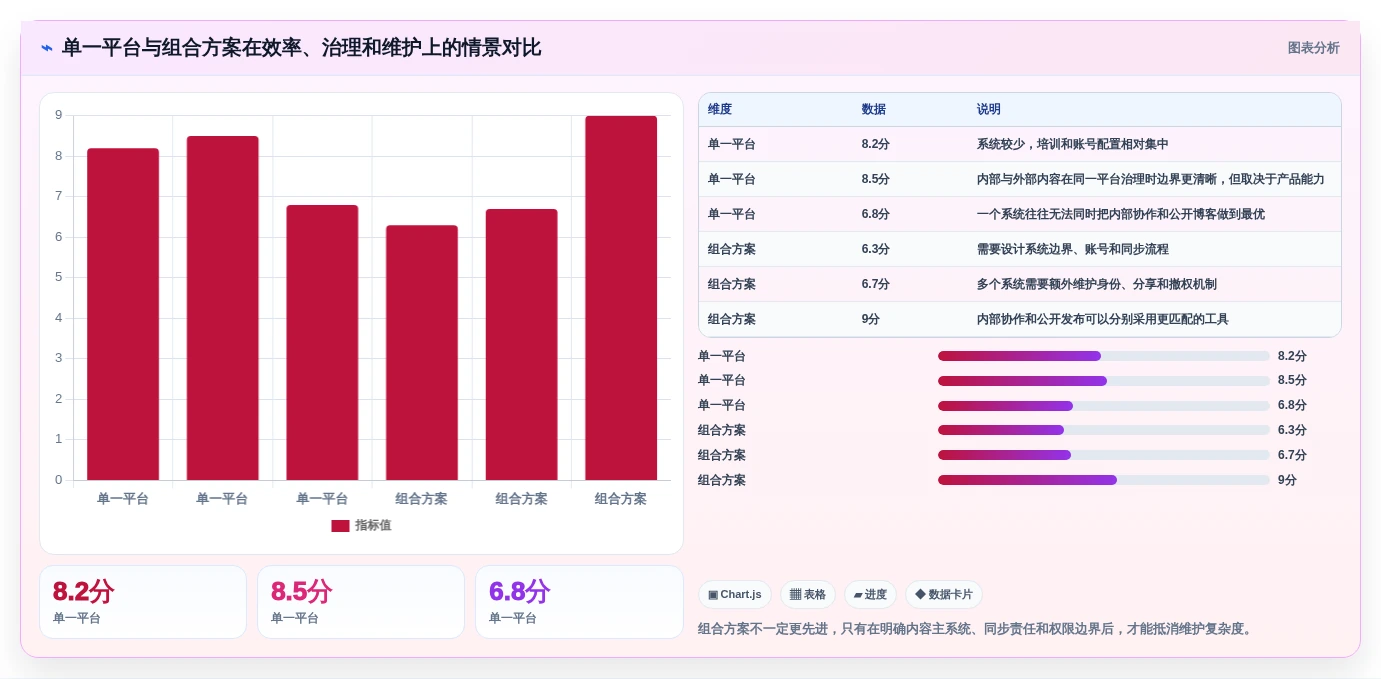Viewport: 1381px width, 679px height.
Task: Click description 需要设计系统边界、账号和同步流程
Action: coord(1073,250)
